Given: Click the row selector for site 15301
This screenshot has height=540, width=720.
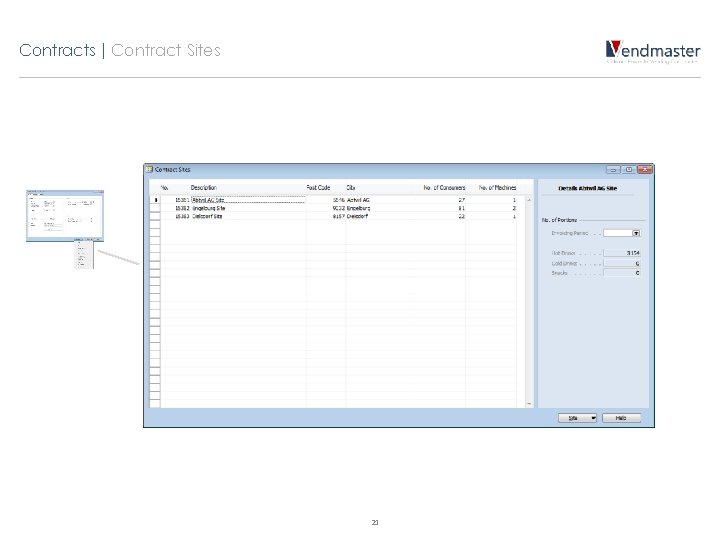Looking at the screenshot, I should point(155,200).
